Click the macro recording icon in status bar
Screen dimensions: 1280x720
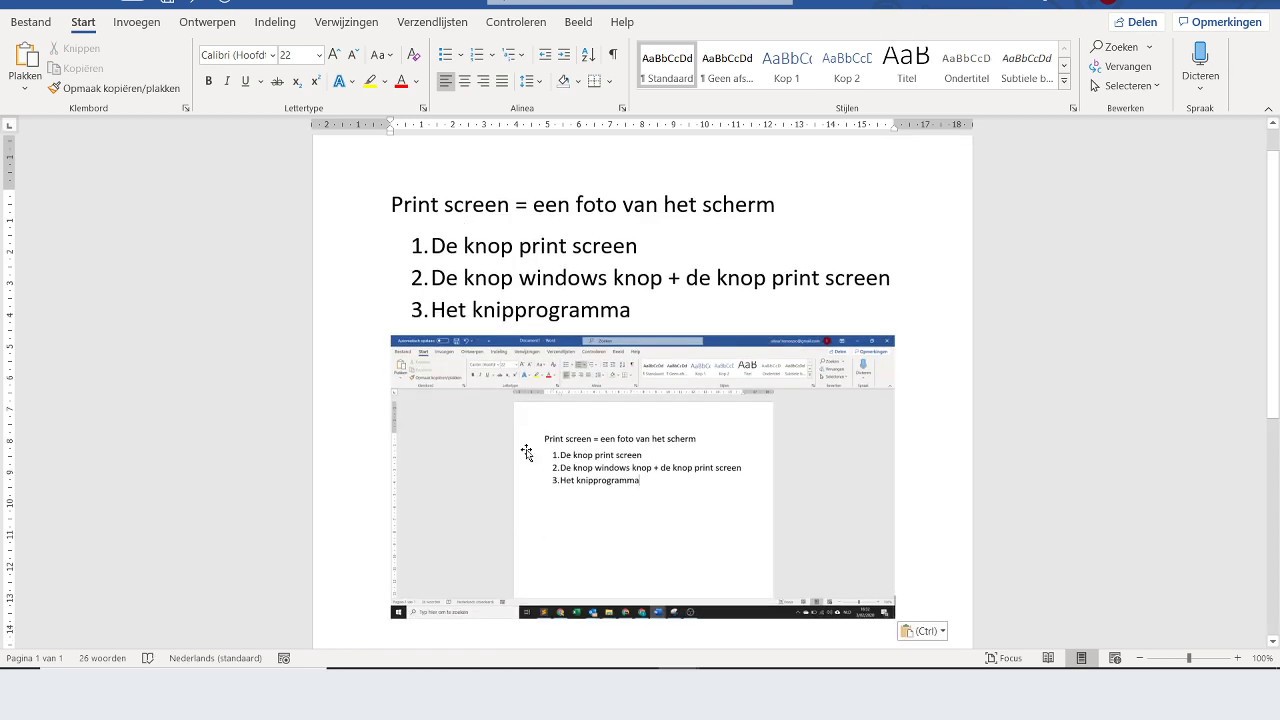coord(284,658)
